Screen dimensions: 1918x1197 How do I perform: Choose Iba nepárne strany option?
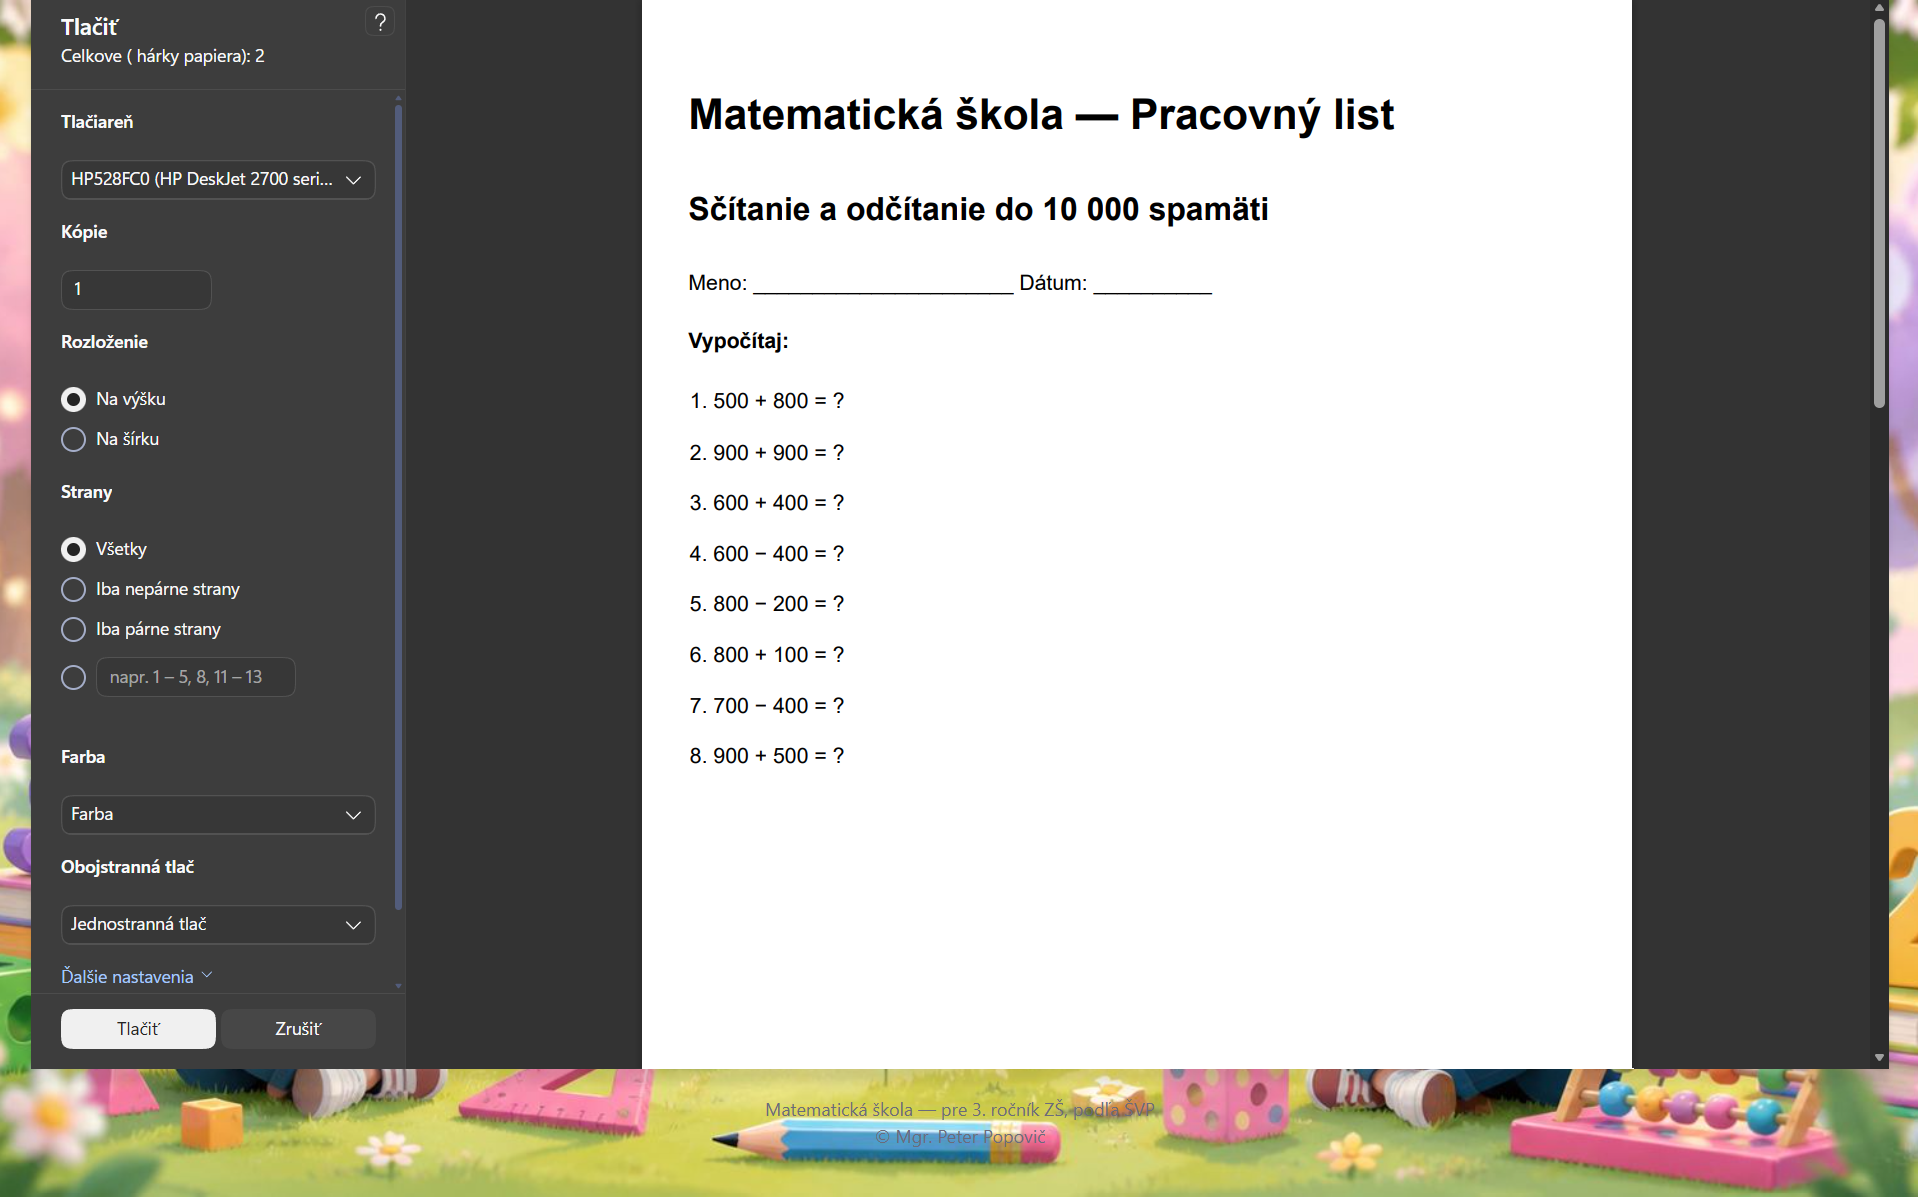coord(73,589)
